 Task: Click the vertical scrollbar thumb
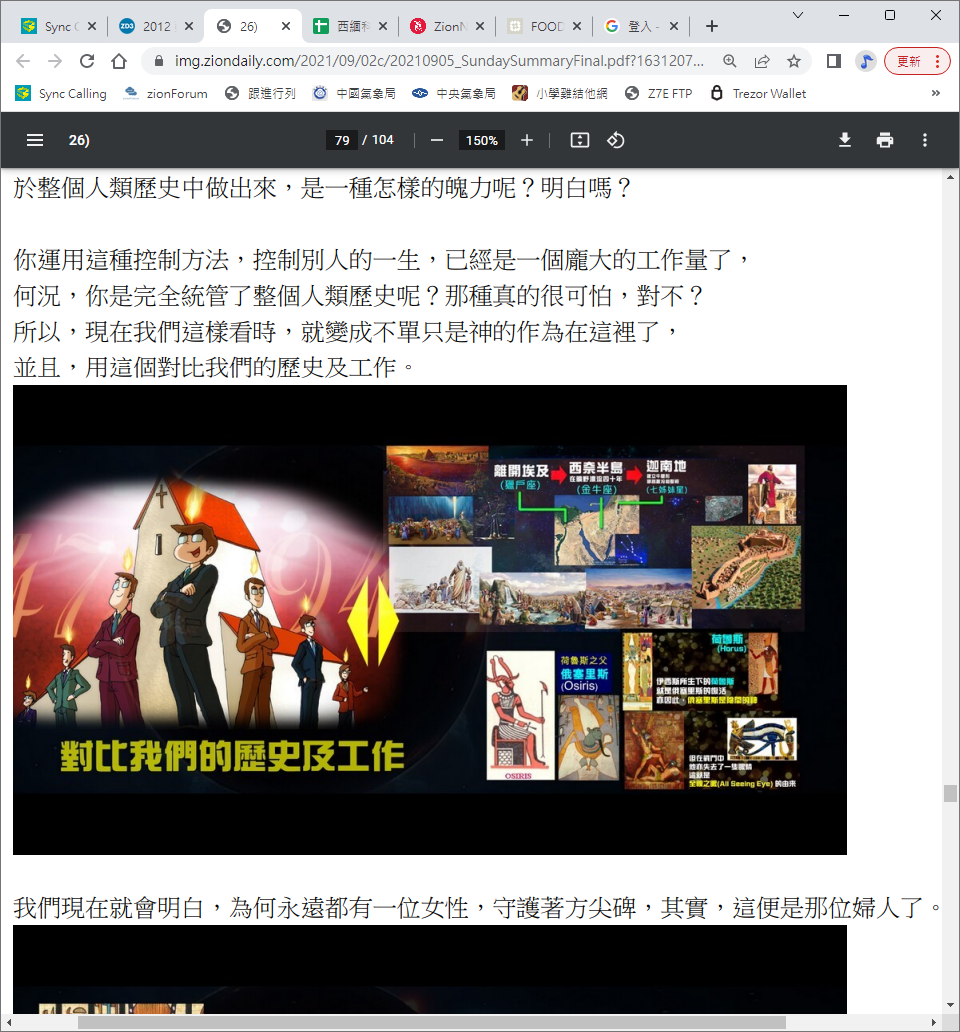tap(950, 793)
